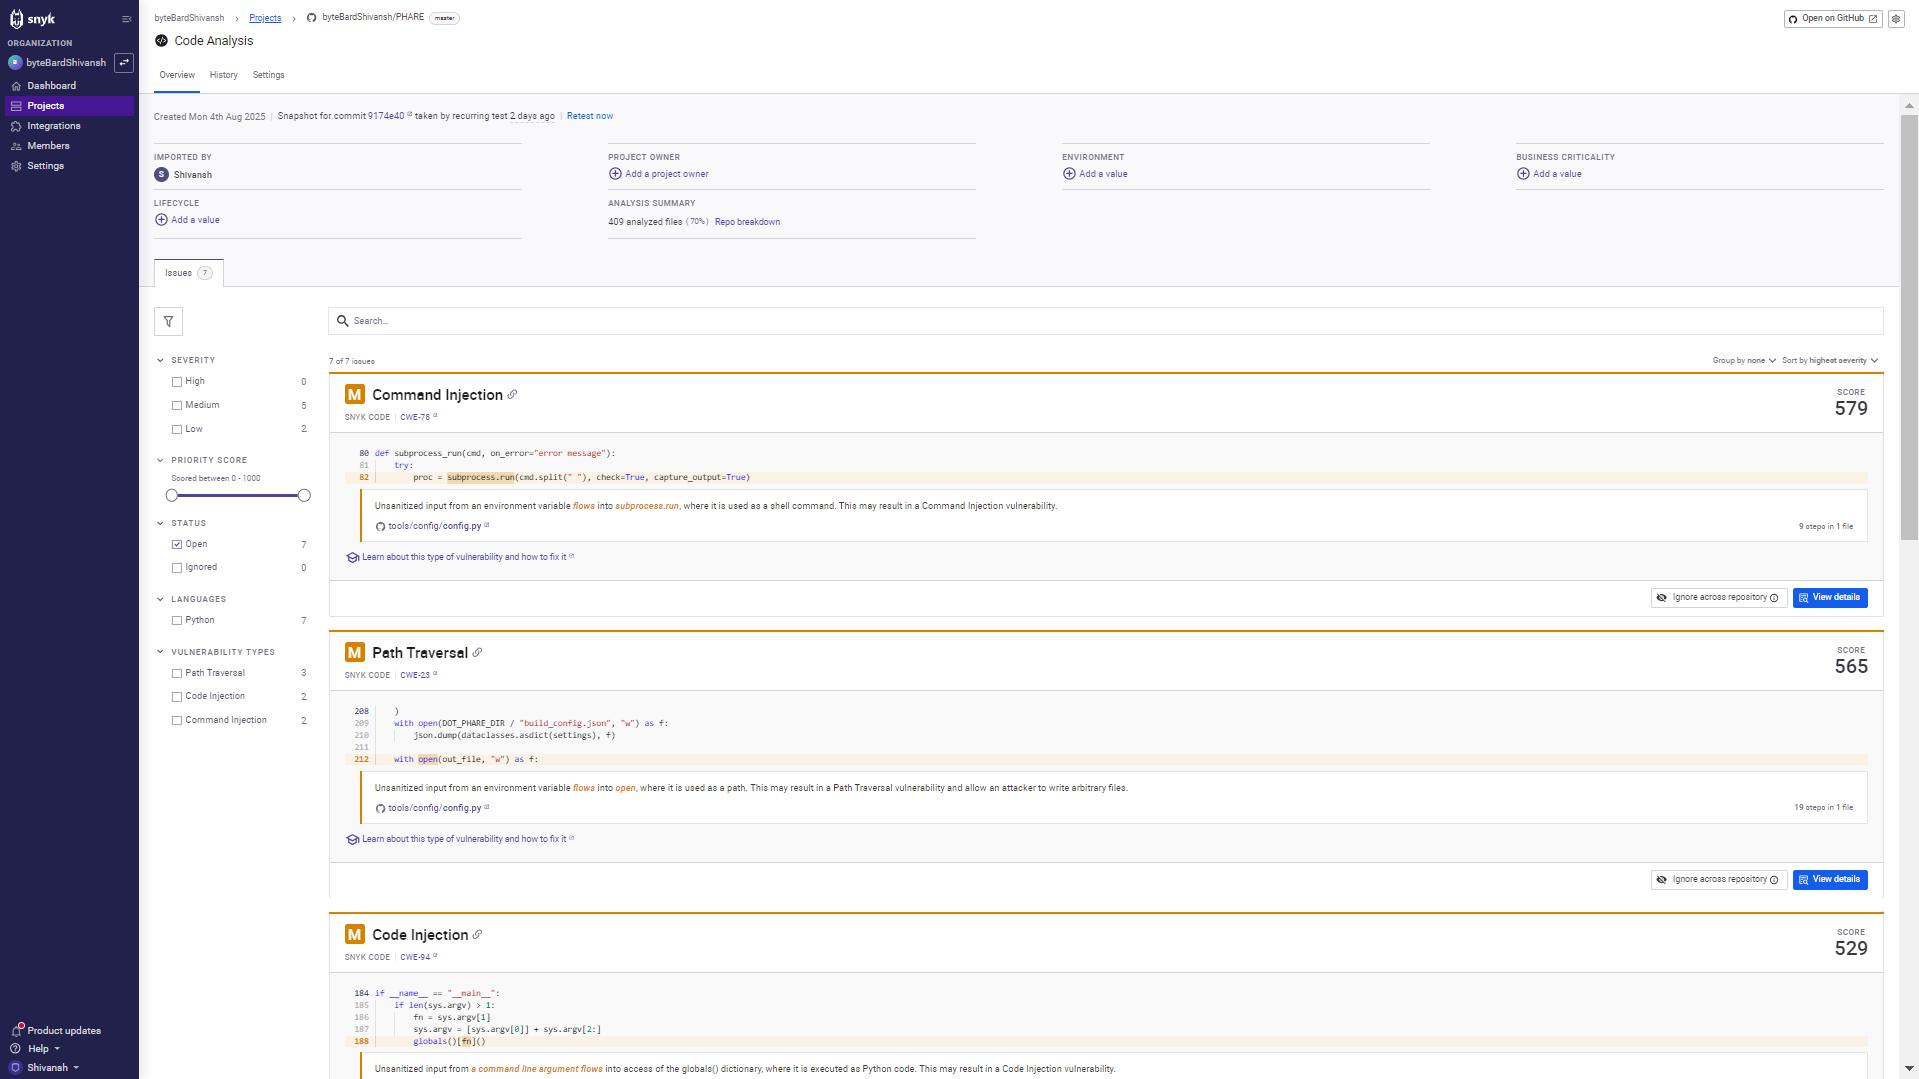Open Integrations in the sidebar
The width and height of the screenshot is (1919, 1079).
coord(53,126)
